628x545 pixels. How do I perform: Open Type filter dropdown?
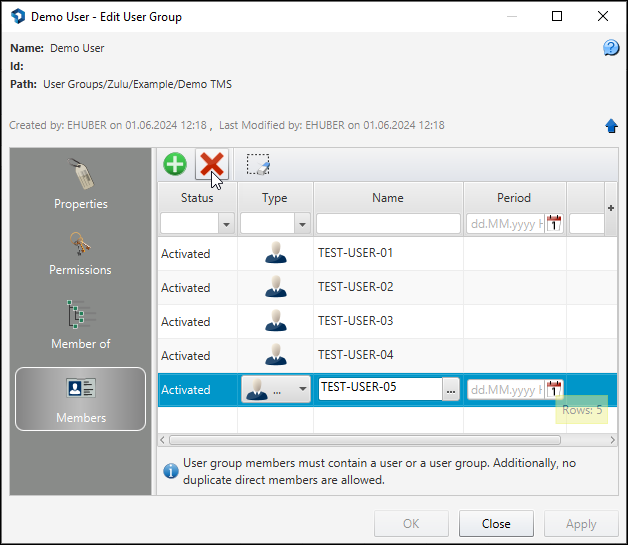click(x=302, y=224)
